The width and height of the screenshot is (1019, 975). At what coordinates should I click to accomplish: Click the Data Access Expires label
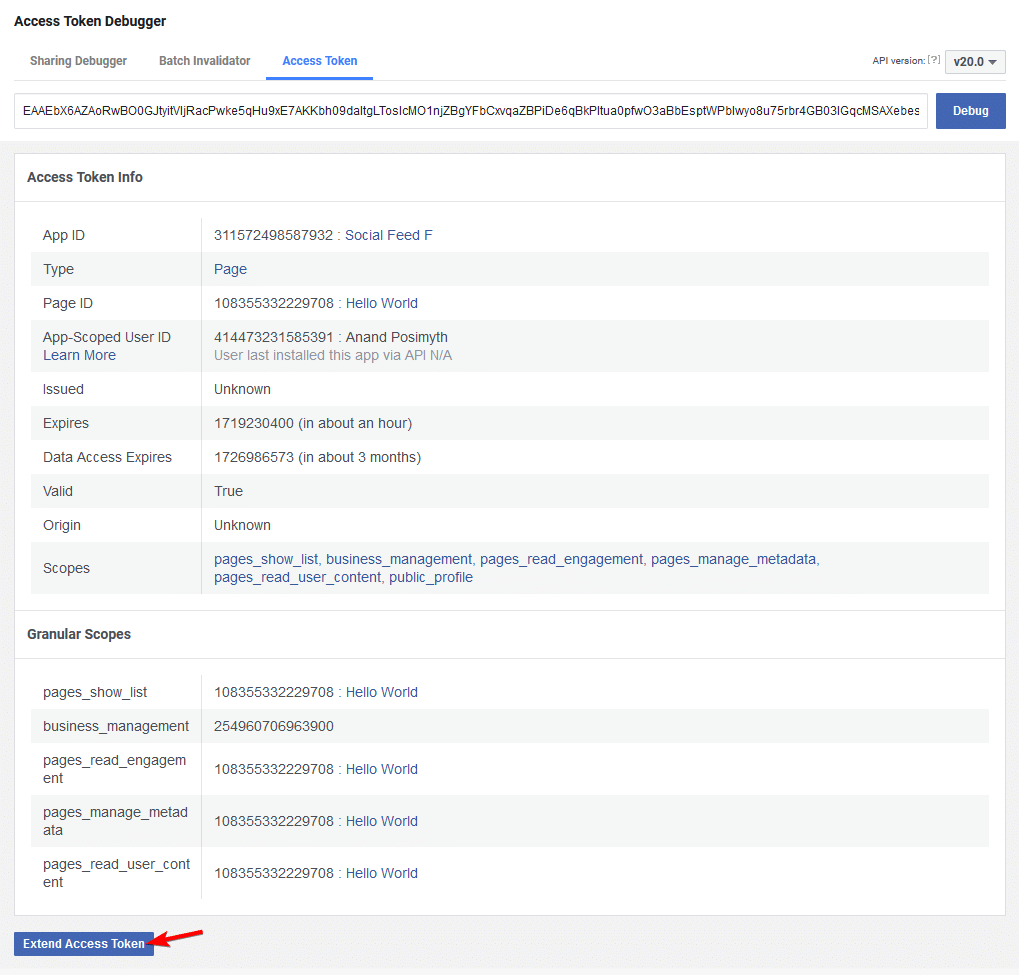coord(107,457)
